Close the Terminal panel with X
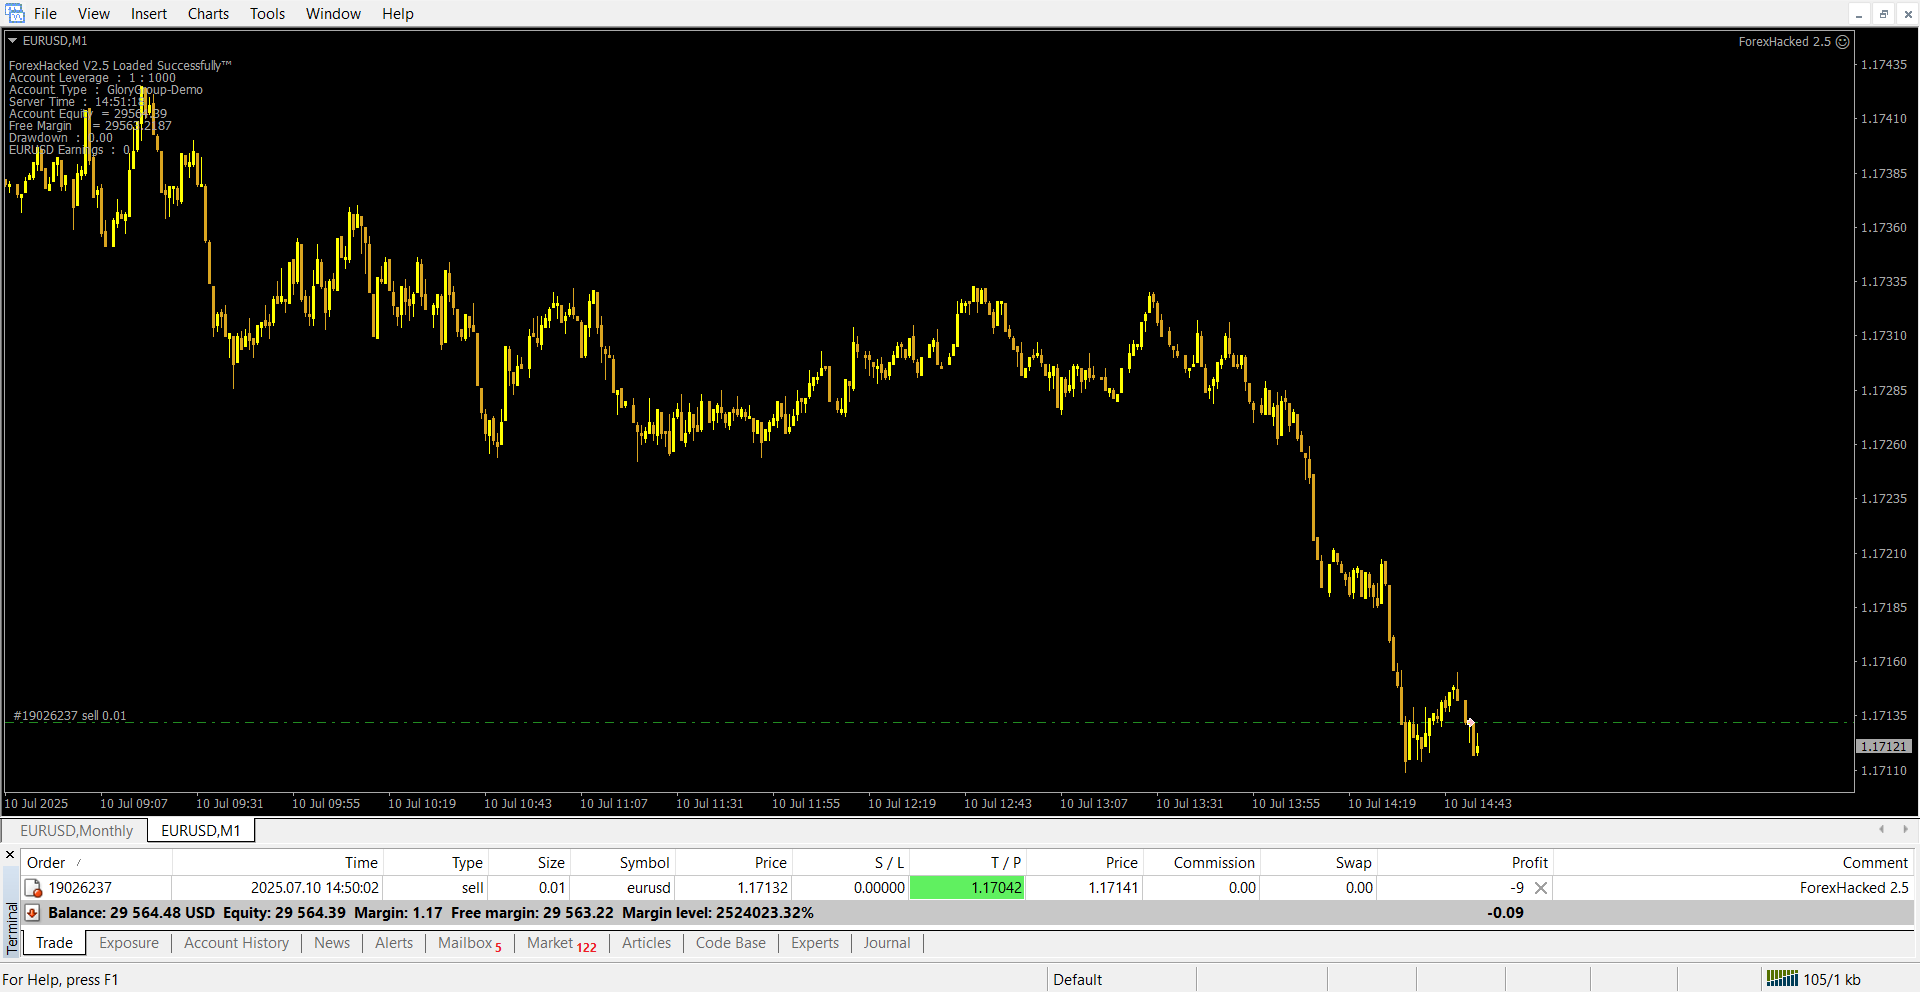1920x992 pixels. 10,855
